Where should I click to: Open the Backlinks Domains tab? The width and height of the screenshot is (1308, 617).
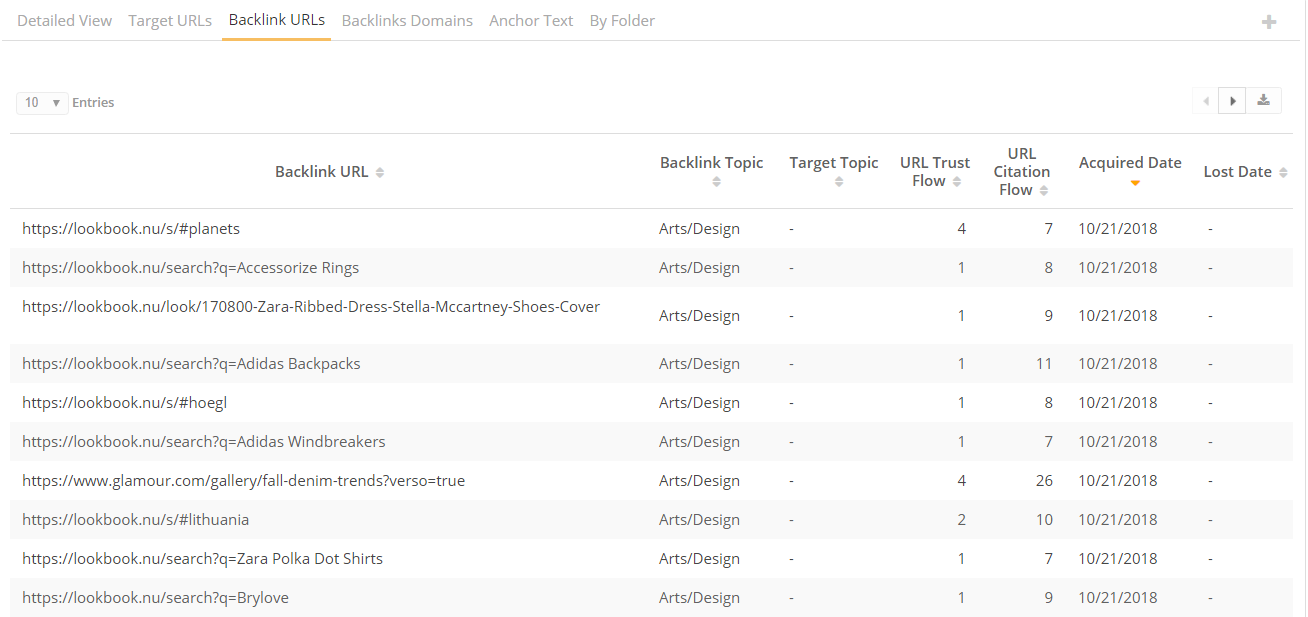pos(407,20)
